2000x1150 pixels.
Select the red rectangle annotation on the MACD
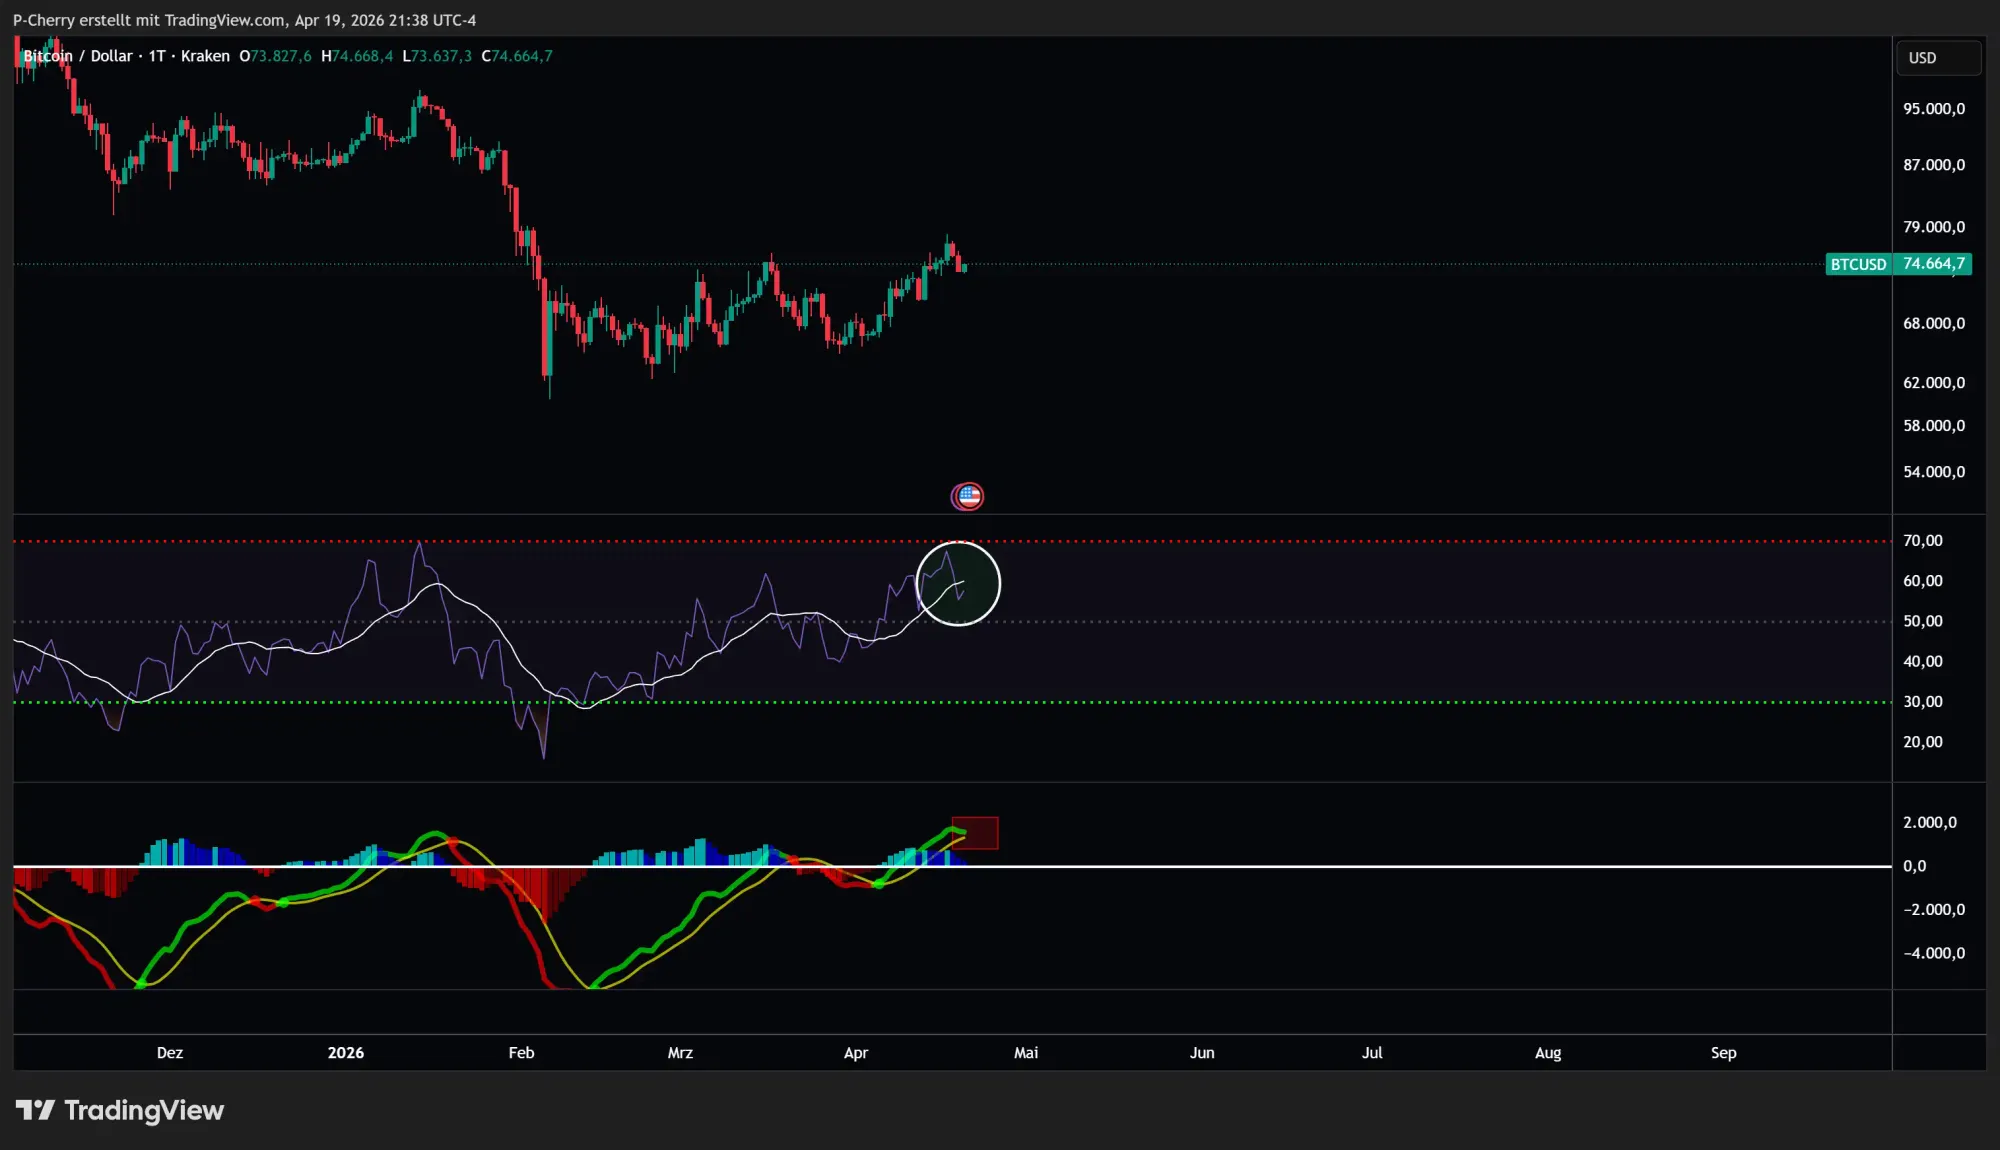pos(974,832)
